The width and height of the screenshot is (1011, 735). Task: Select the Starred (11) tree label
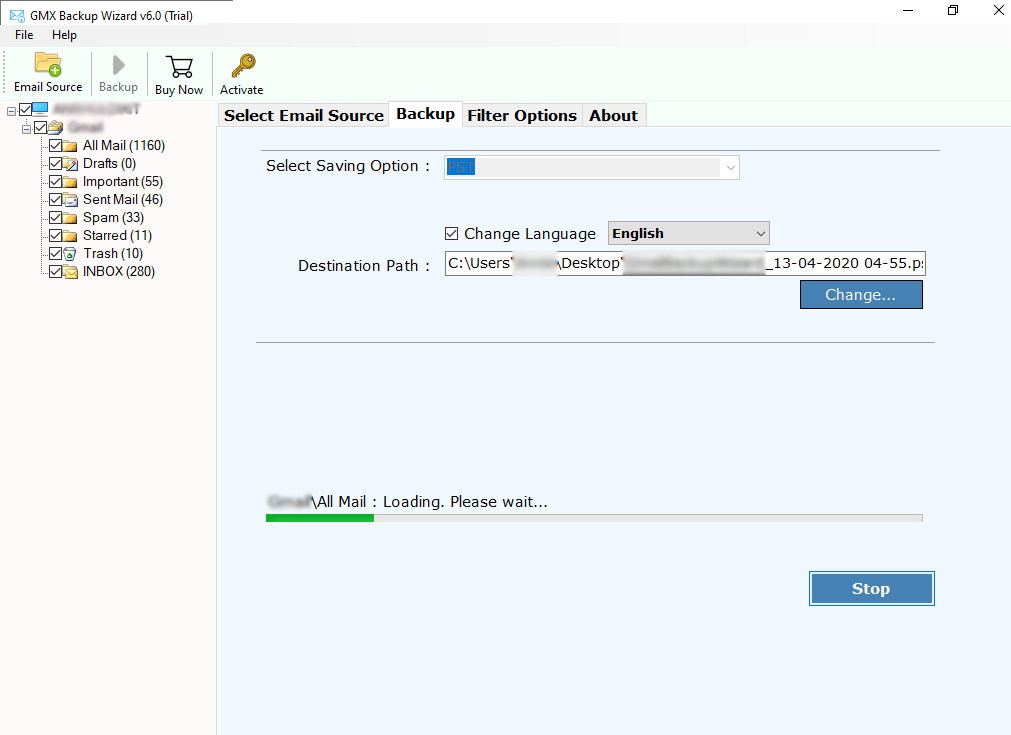(x=117, y=235)
